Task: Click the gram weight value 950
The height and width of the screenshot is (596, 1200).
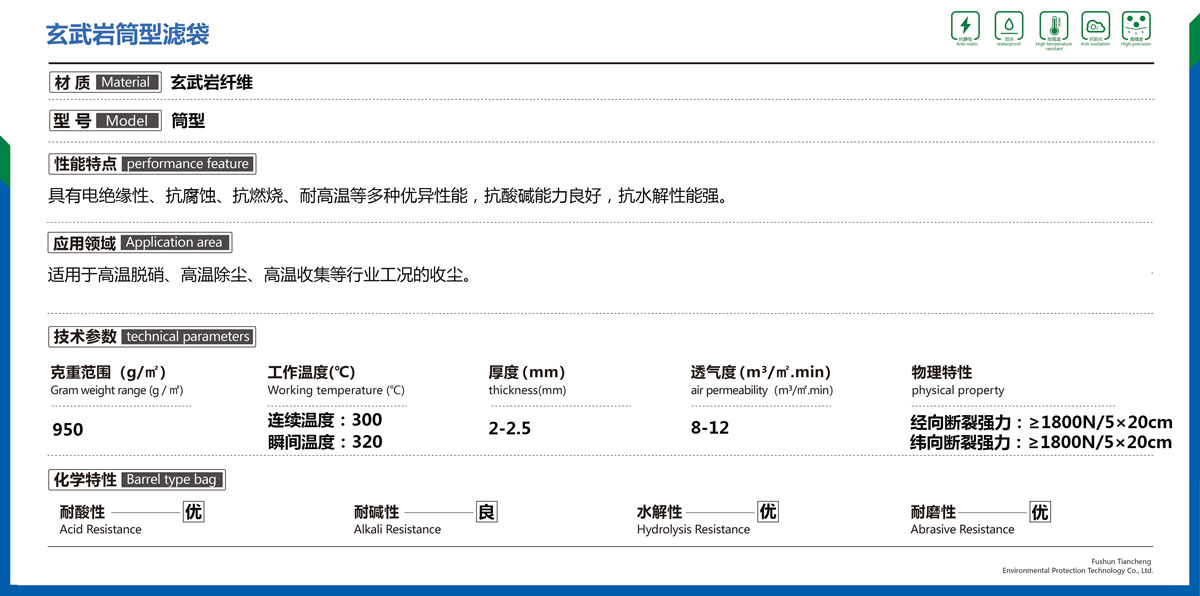Action: point(67,430)
